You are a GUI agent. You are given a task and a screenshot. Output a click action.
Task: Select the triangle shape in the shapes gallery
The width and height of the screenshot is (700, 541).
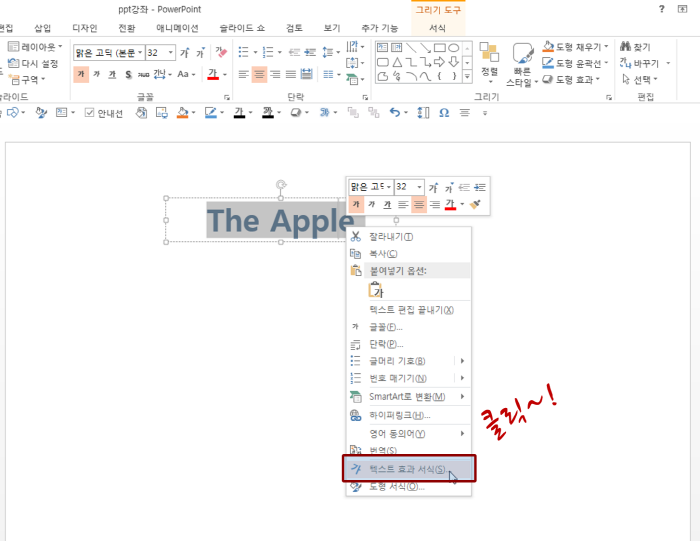pos(397,62)
